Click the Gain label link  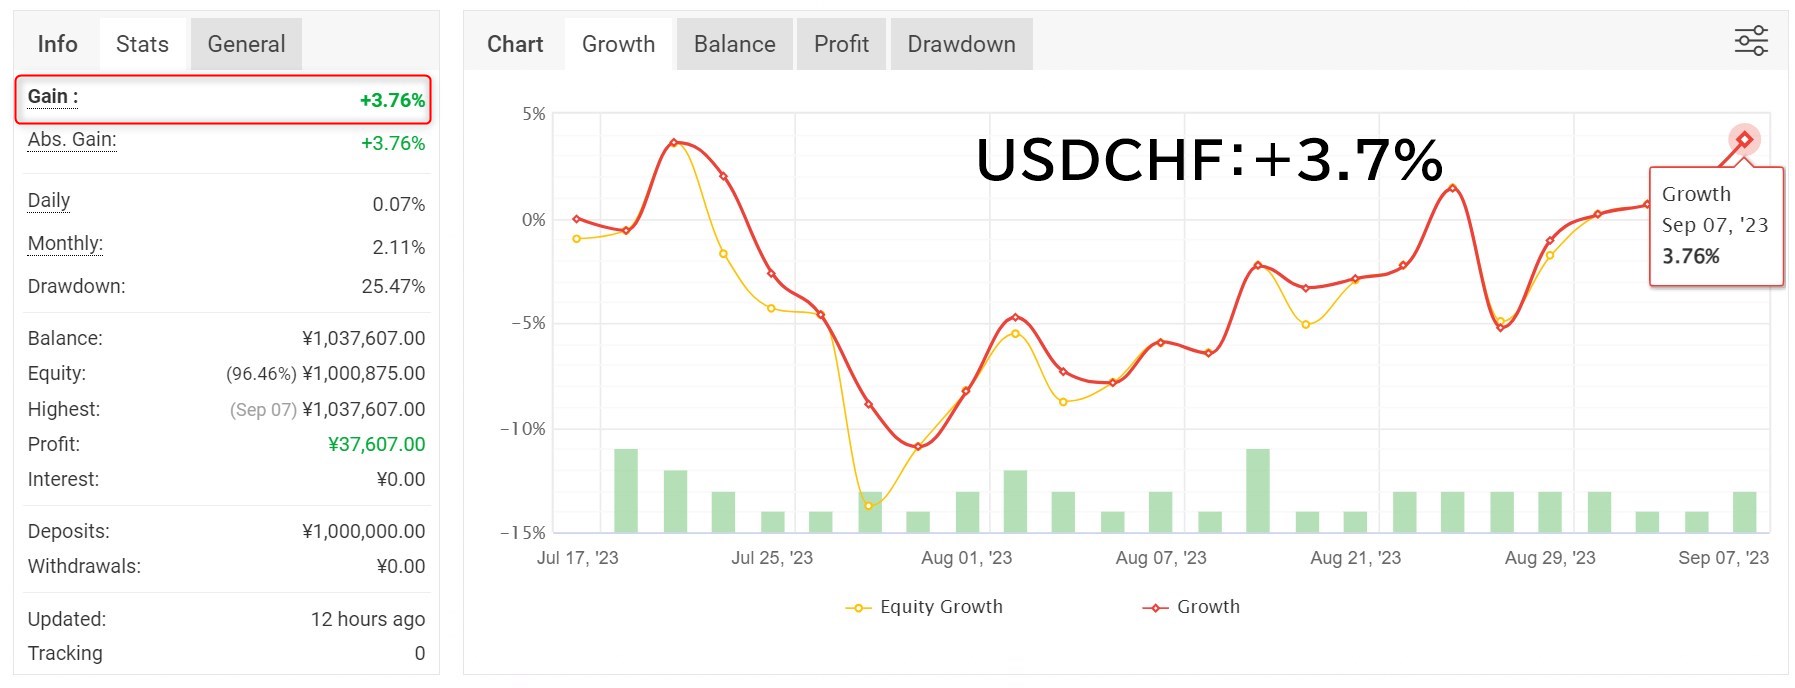click(x=52, y=97)
